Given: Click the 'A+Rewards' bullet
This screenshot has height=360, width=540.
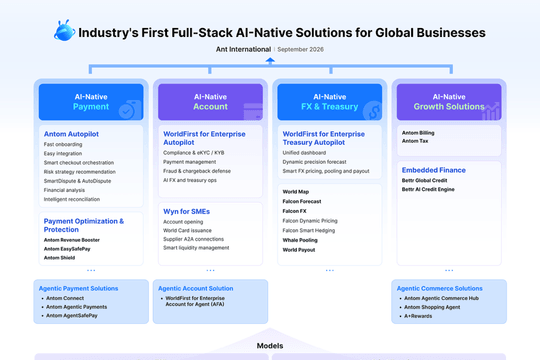Looking at the screenshot, I should [x=418, y=316].
